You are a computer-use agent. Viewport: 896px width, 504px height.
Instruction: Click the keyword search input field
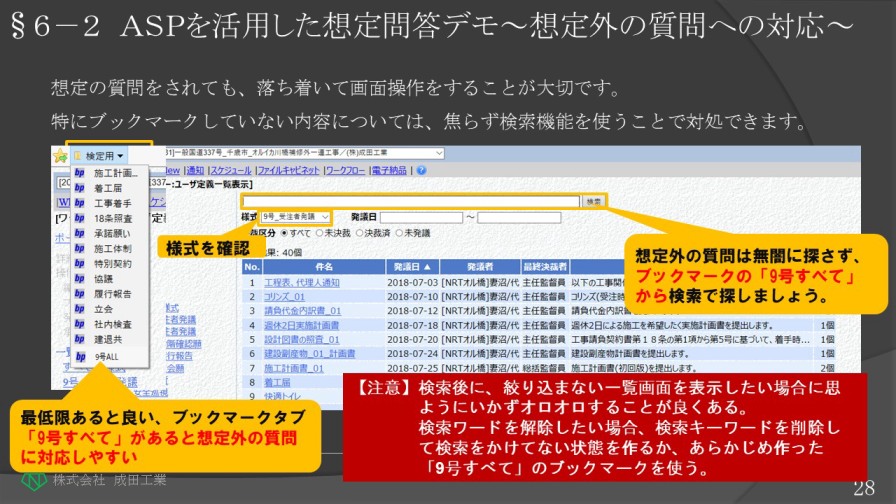[410, 201]
